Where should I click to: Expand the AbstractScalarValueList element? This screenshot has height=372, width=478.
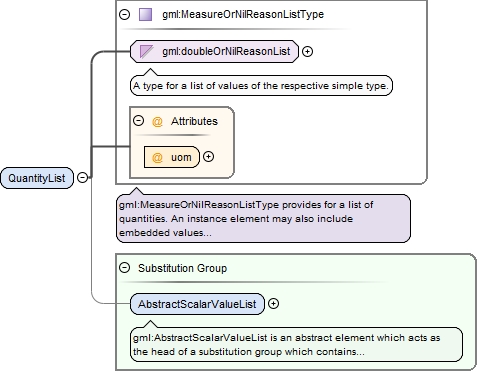(x=273, y=303)
